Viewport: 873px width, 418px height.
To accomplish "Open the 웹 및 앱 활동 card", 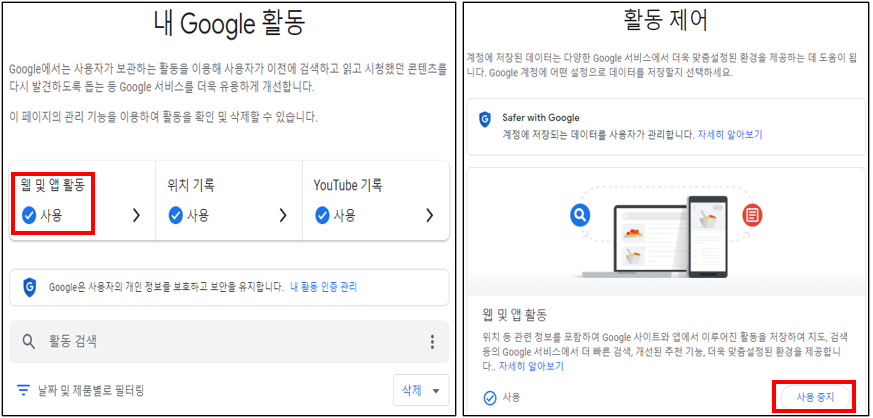I will point(82,201).
